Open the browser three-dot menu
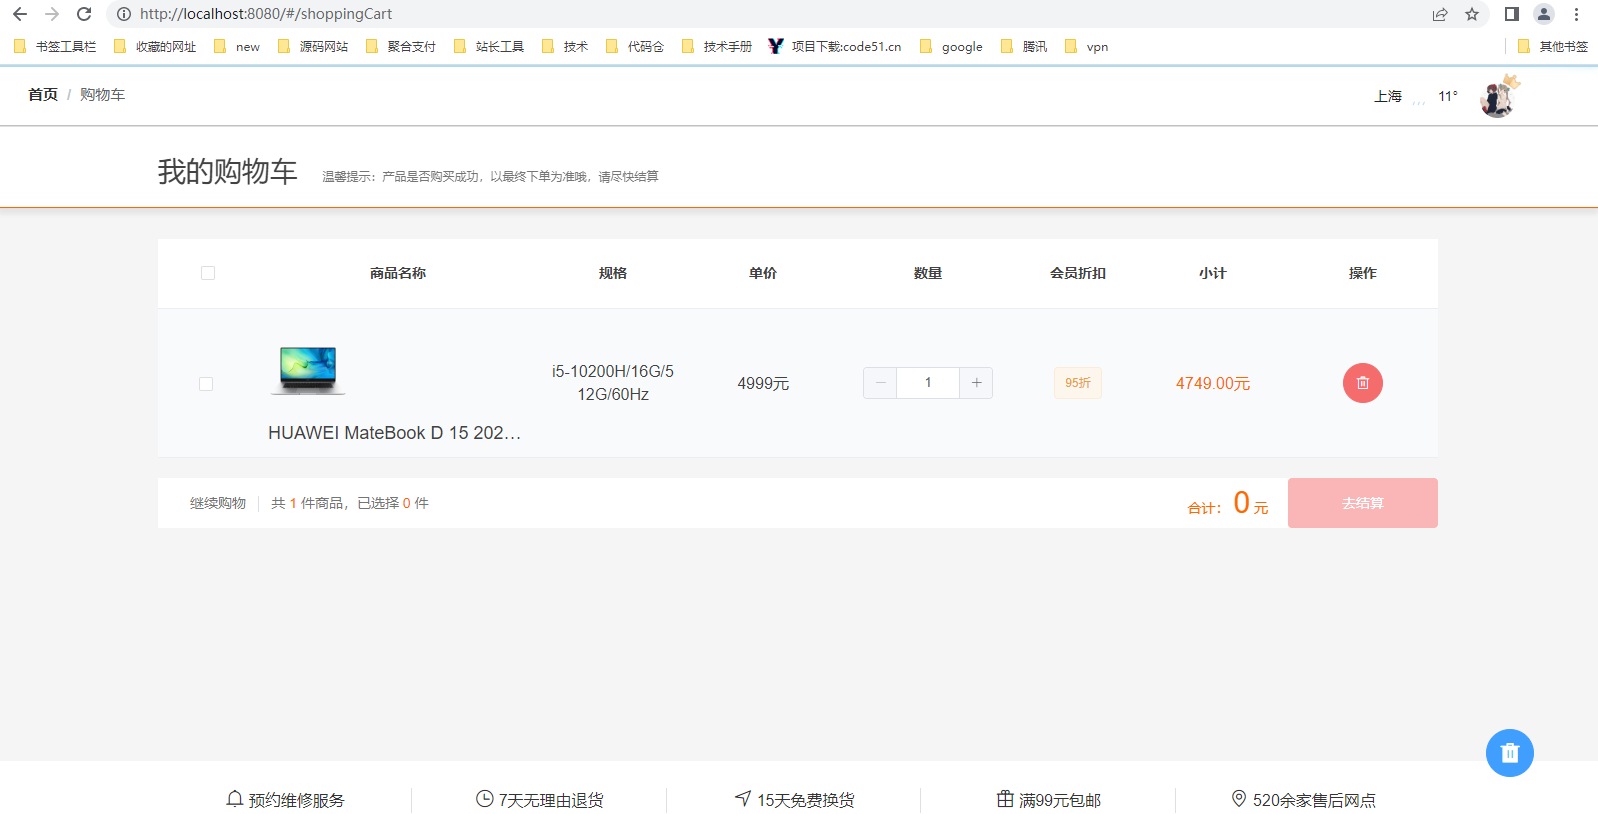 click(1577, 14)
